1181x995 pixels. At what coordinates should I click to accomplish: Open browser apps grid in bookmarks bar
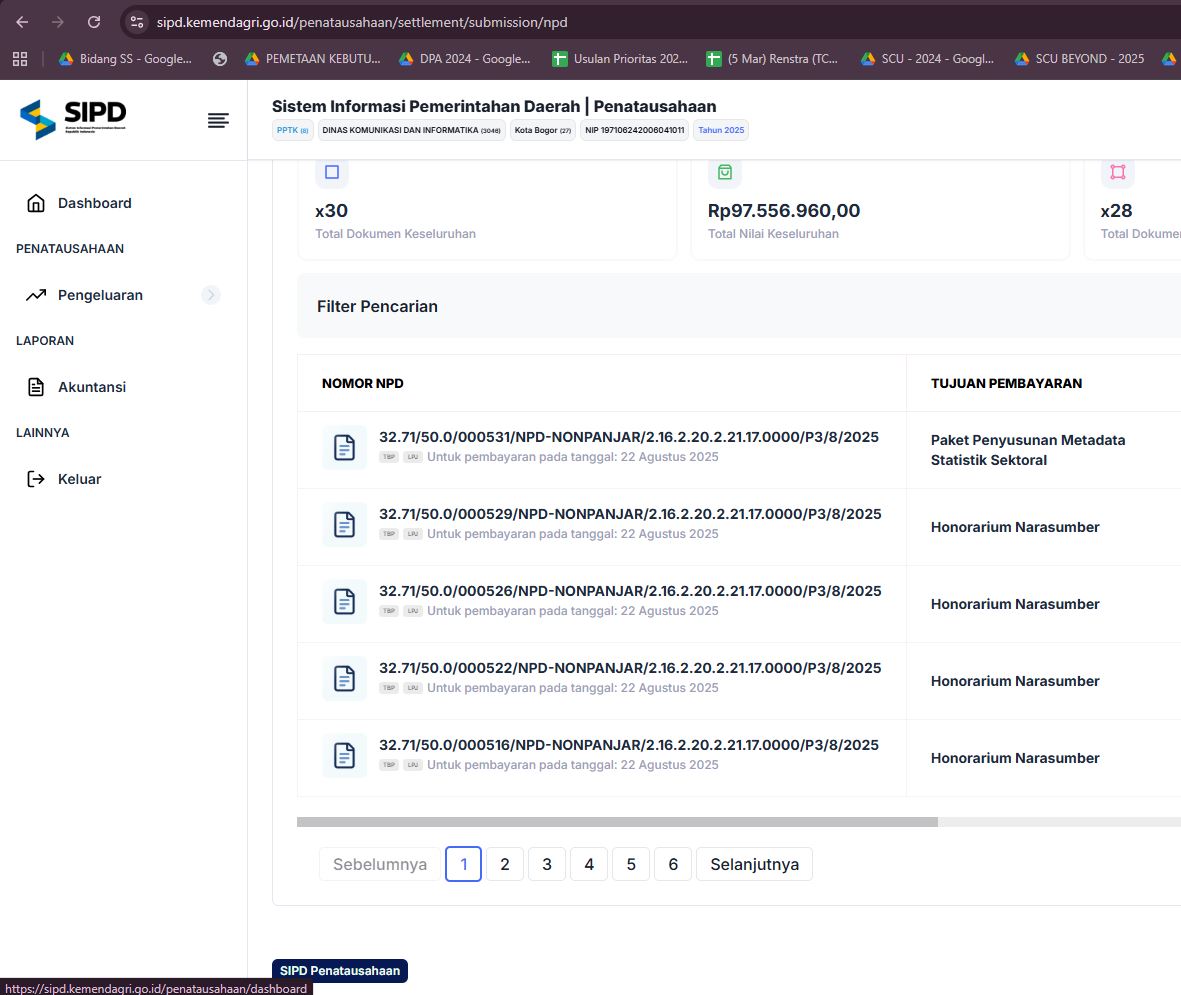pyautogui.click(x=20, y=59)
